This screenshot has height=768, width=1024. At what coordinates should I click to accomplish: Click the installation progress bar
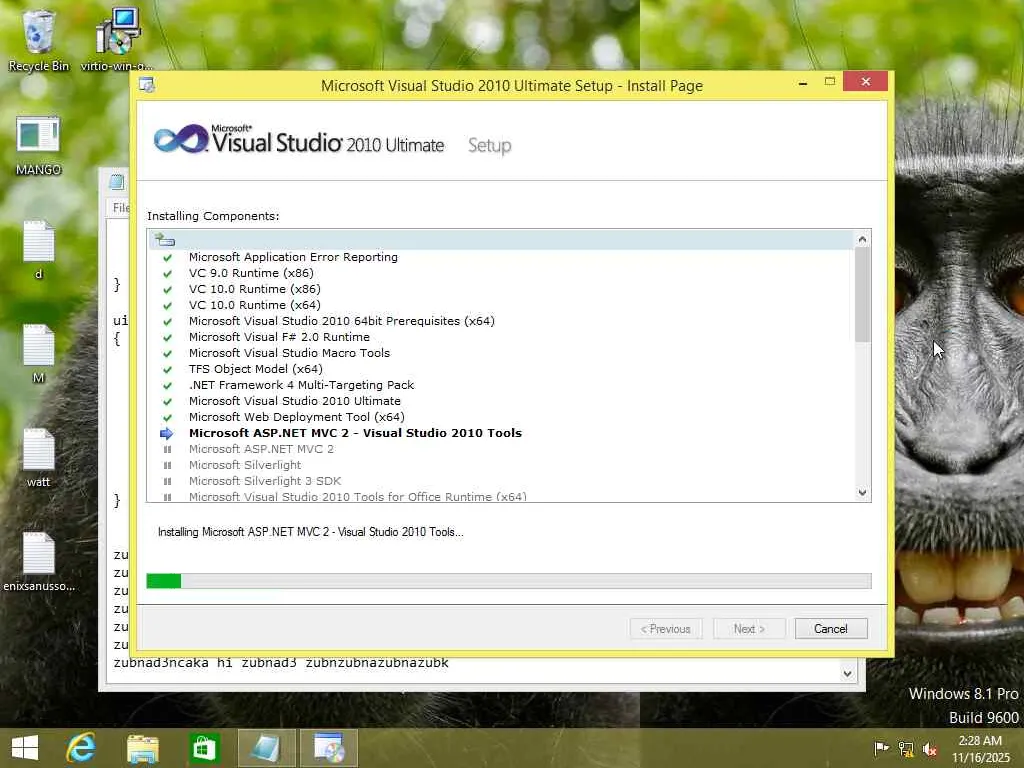click(x=509, y=581)
